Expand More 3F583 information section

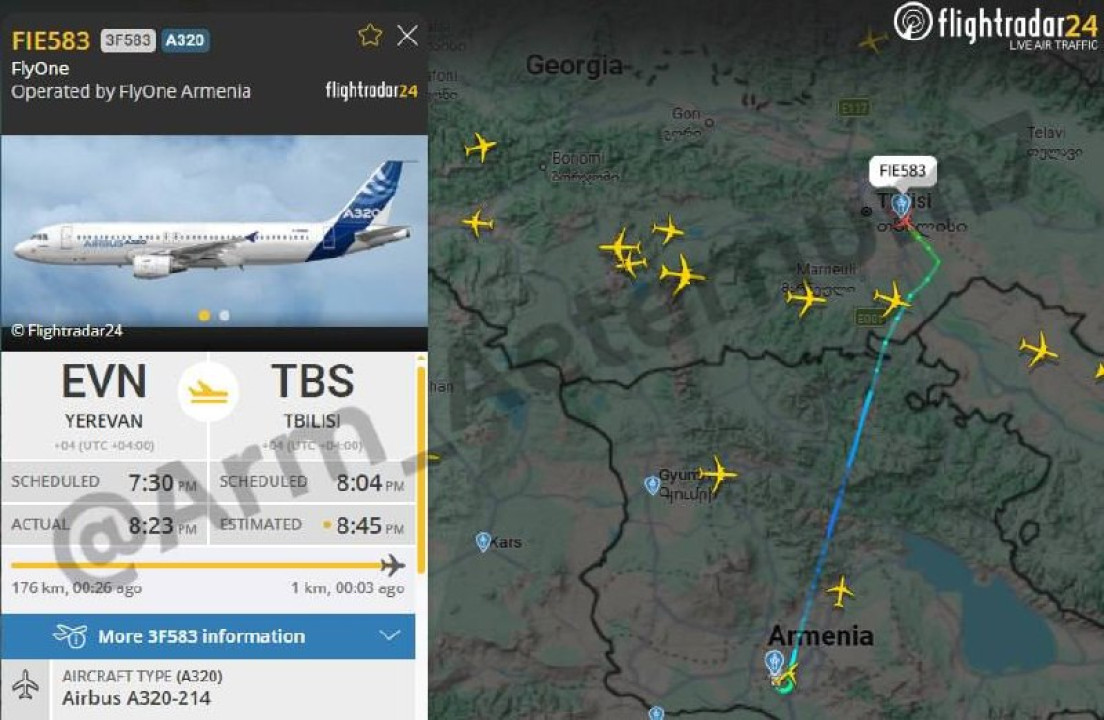[x=208, y=636]
